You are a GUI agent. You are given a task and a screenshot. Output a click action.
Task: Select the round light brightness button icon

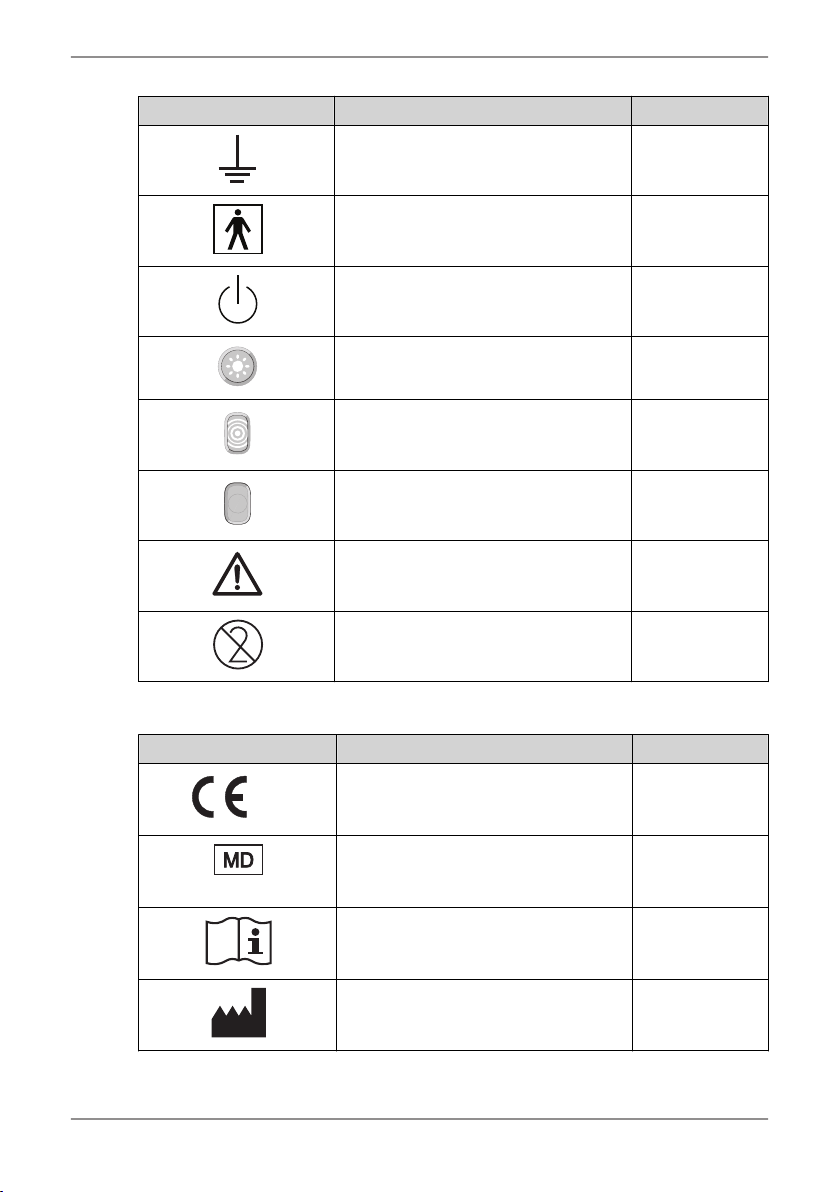(x=238, y=366)
